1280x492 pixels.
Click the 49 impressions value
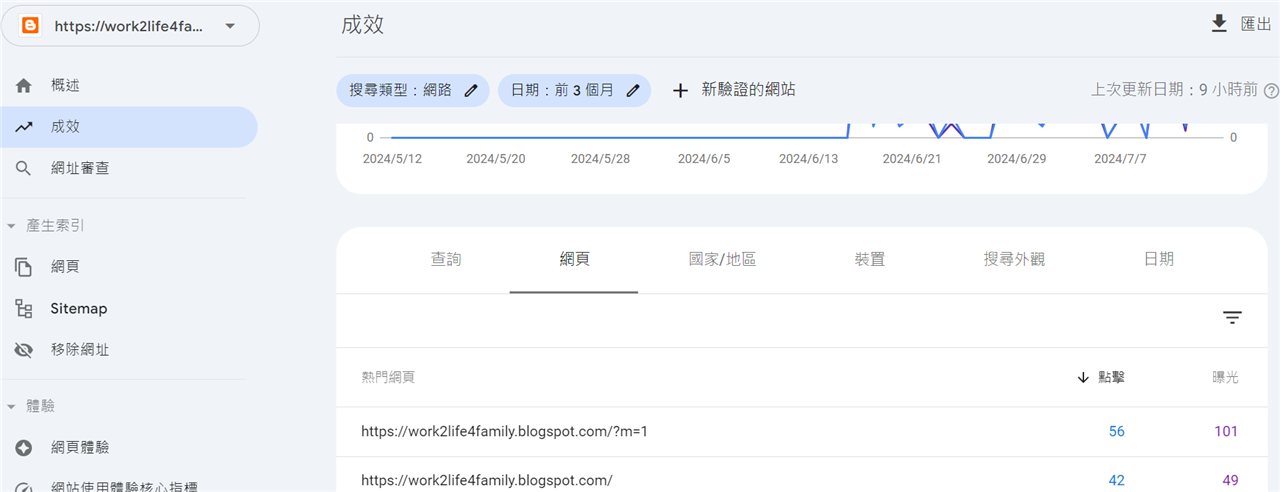(1230, 481)
